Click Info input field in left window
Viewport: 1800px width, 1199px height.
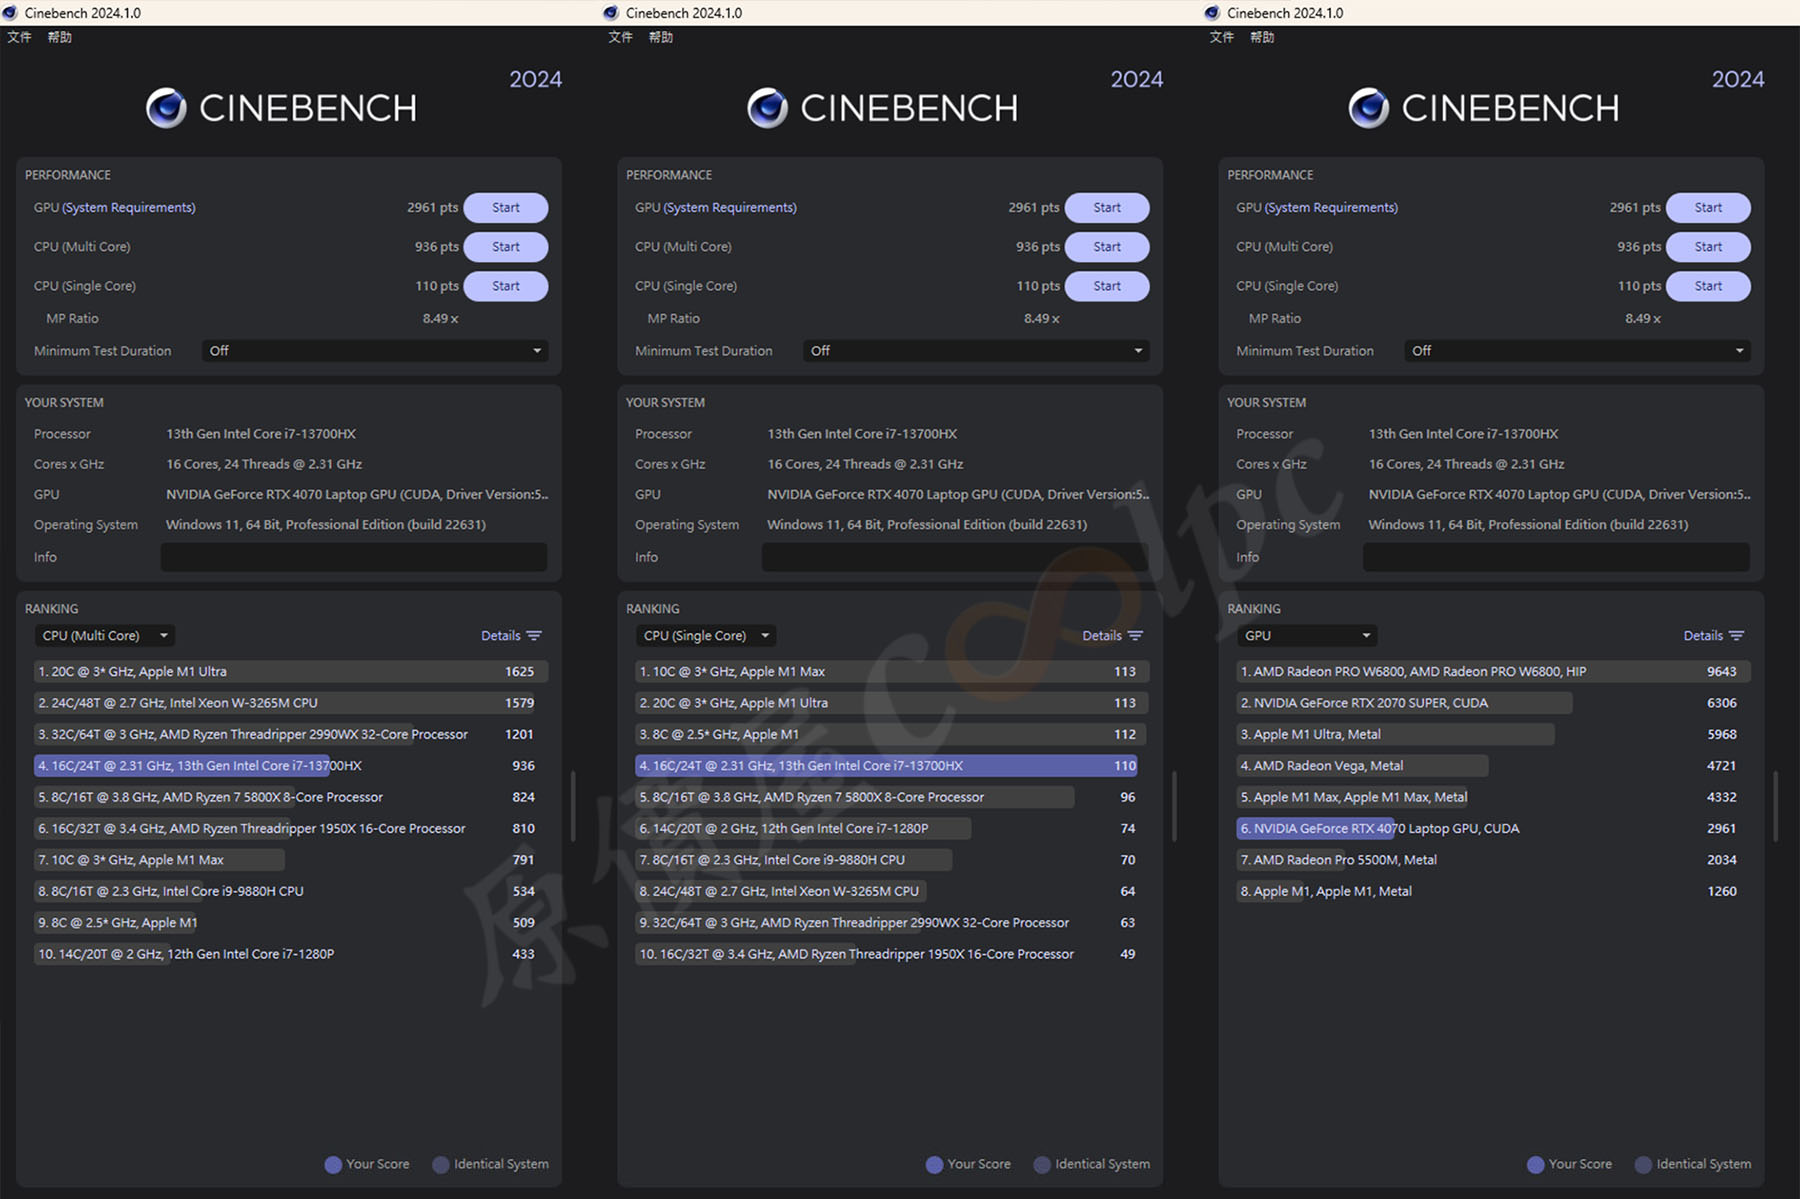[354, 557]
